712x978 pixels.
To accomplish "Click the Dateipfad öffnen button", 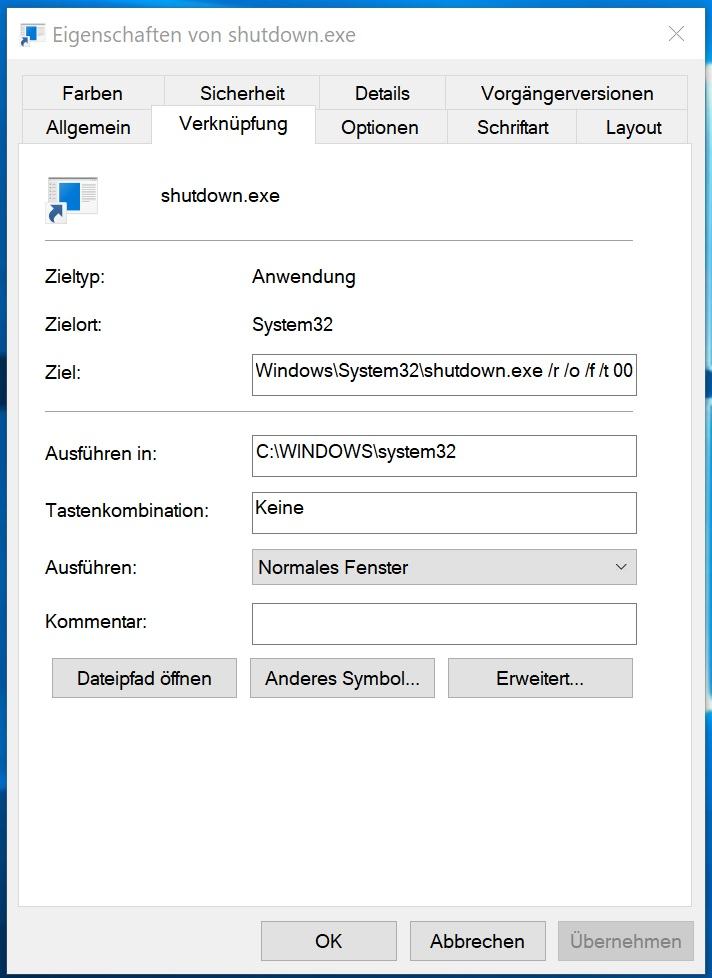I will 144,678.
